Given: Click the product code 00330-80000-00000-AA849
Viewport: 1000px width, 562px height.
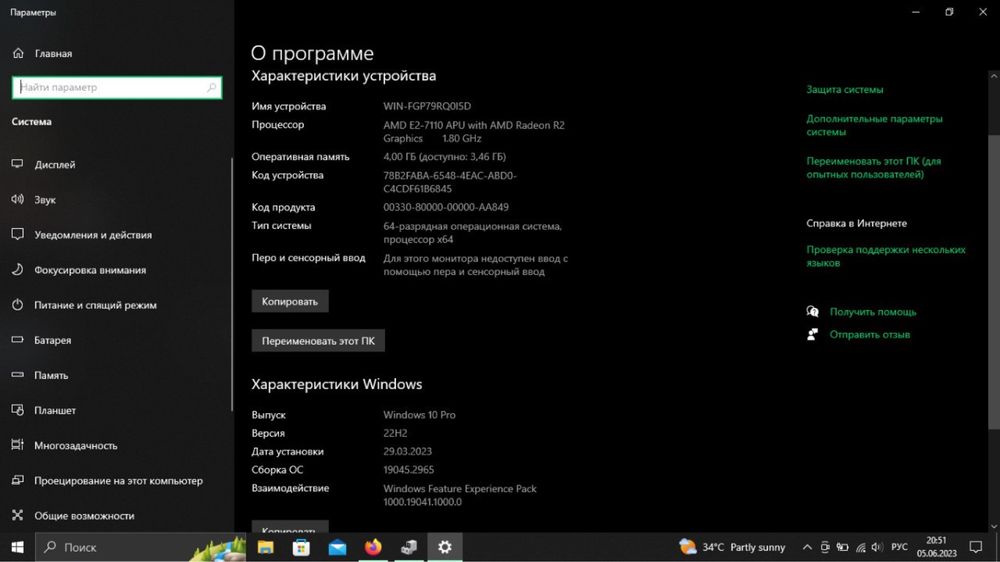Looking at the screenshot, I should [446, 207].
